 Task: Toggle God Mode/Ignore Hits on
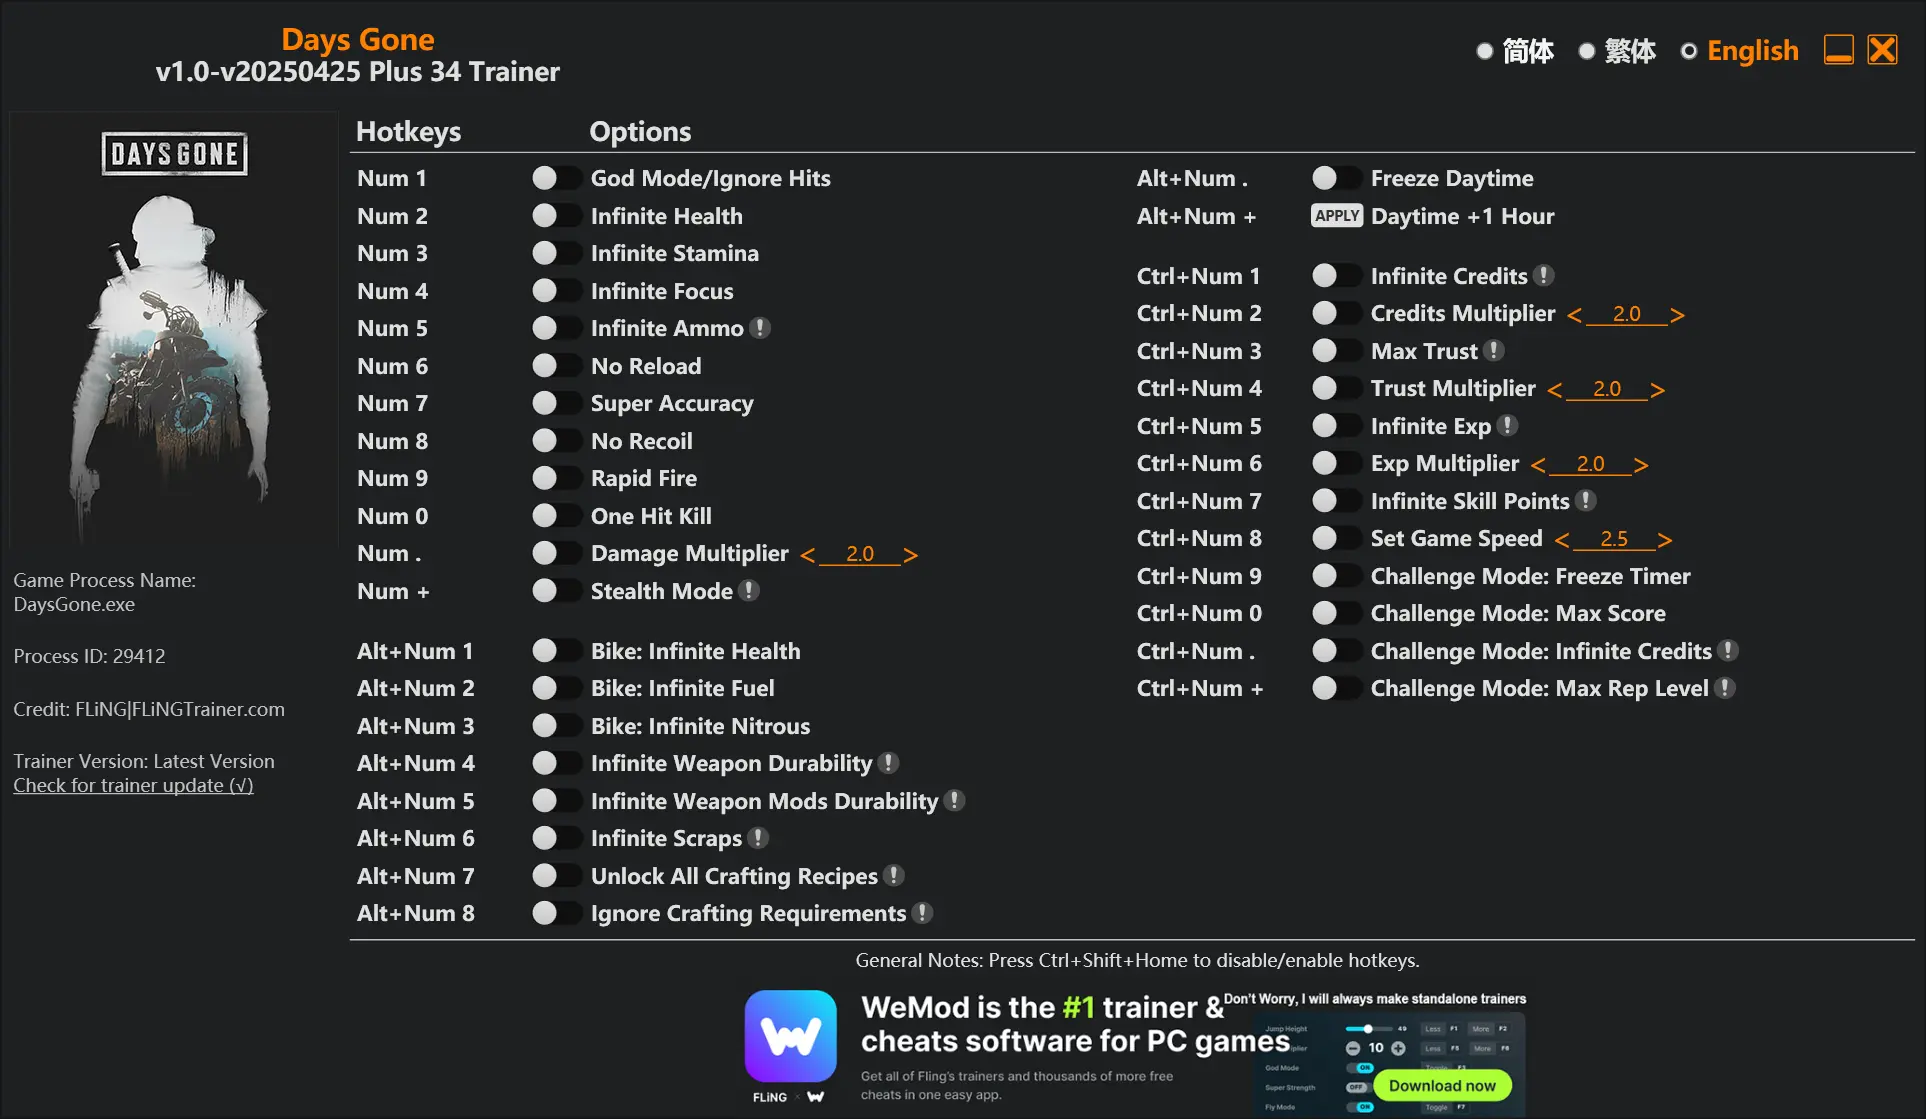tap(556, 178)
